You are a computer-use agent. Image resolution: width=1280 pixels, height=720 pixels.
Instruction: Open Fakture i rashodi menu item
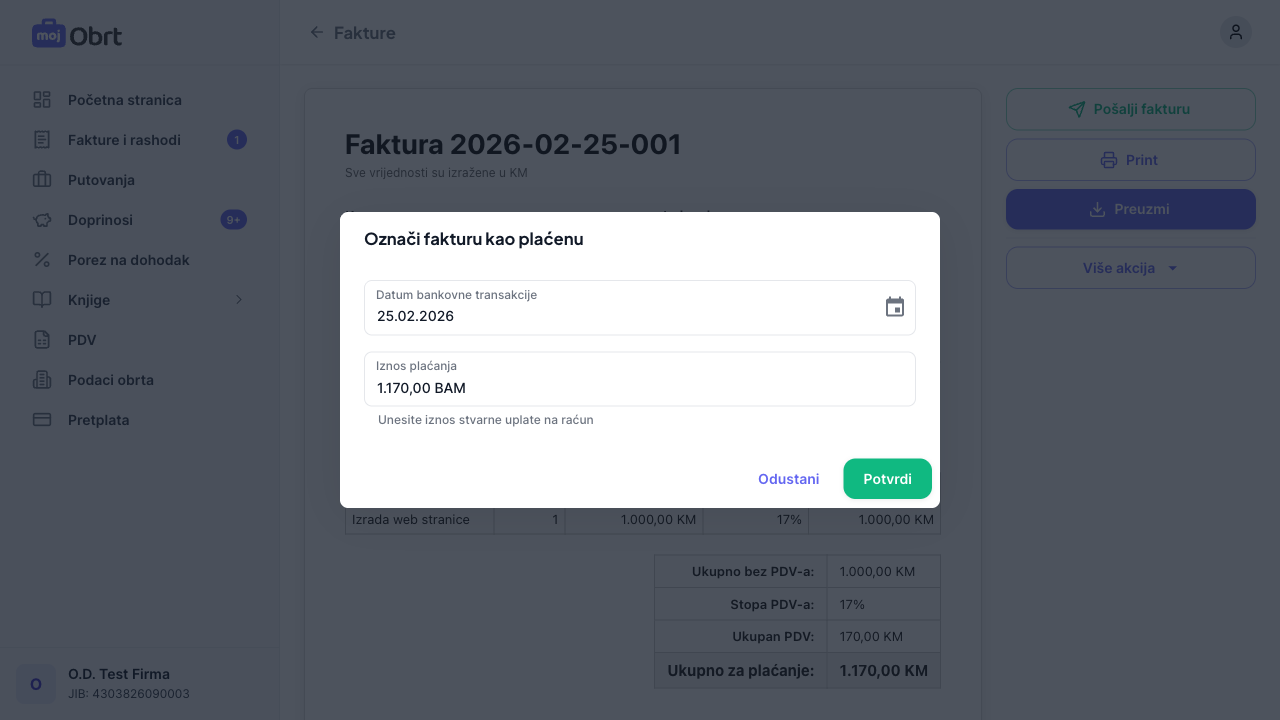click(124, 140)
